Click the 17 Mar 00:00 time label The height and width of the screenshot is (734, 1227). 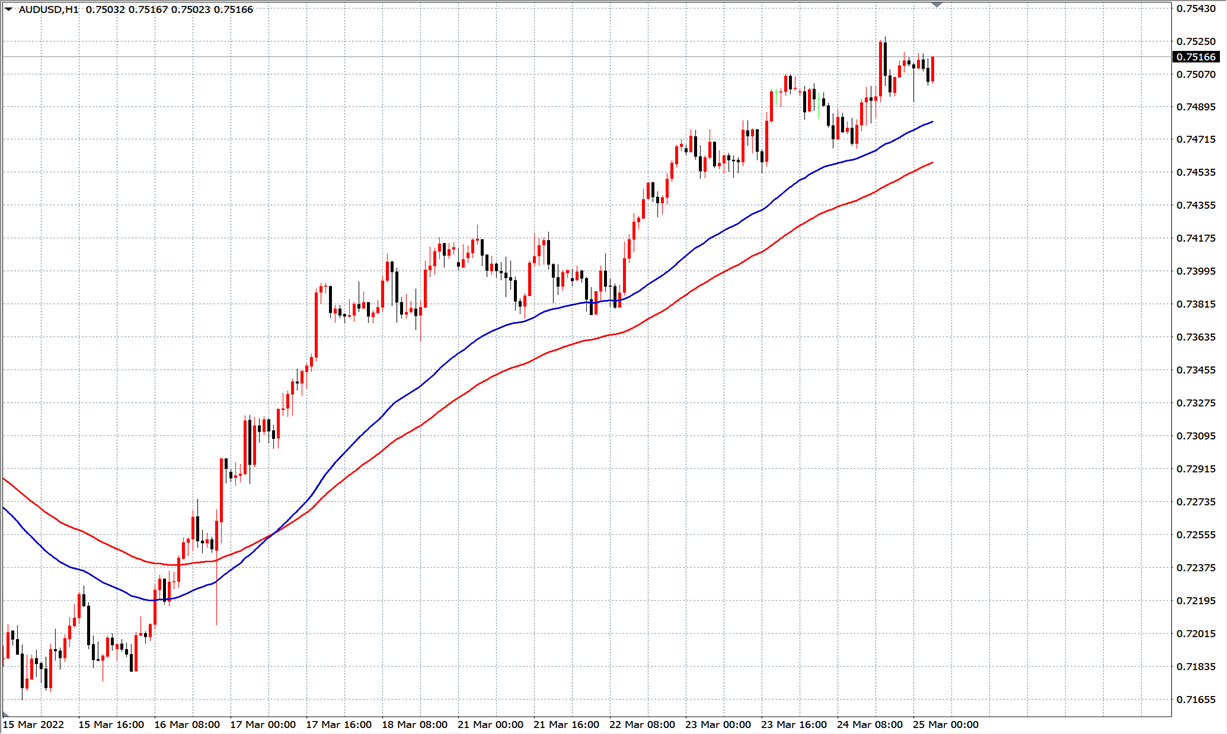pyautogui.click(x=263, y=724)
